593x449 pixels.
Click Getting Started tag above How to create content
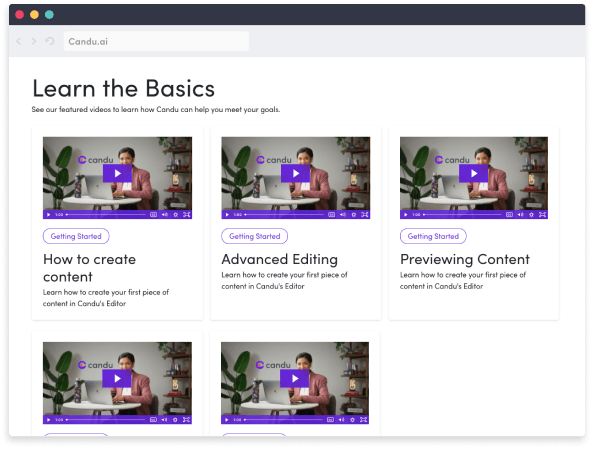coord(76,236)
